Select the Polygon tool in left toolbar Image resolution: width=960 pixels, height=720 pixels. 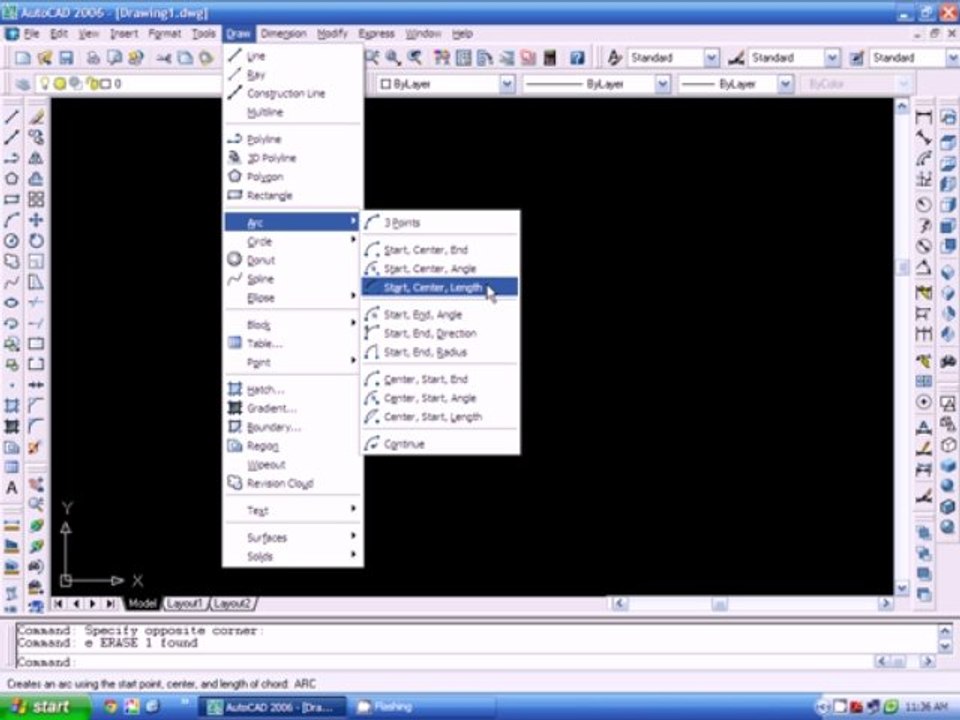[11, 179]
